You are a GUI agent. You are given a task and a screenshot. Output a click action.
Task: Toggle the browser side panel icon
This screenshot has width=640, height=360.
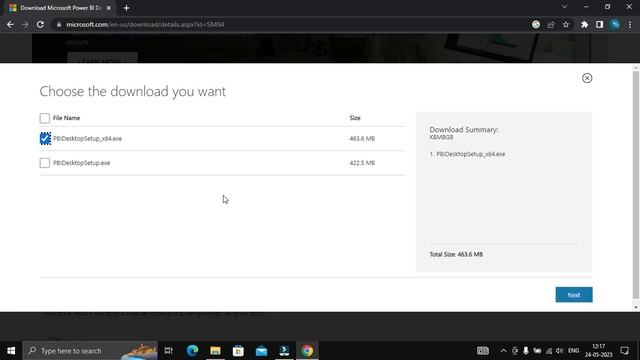(x=599, y=24)
